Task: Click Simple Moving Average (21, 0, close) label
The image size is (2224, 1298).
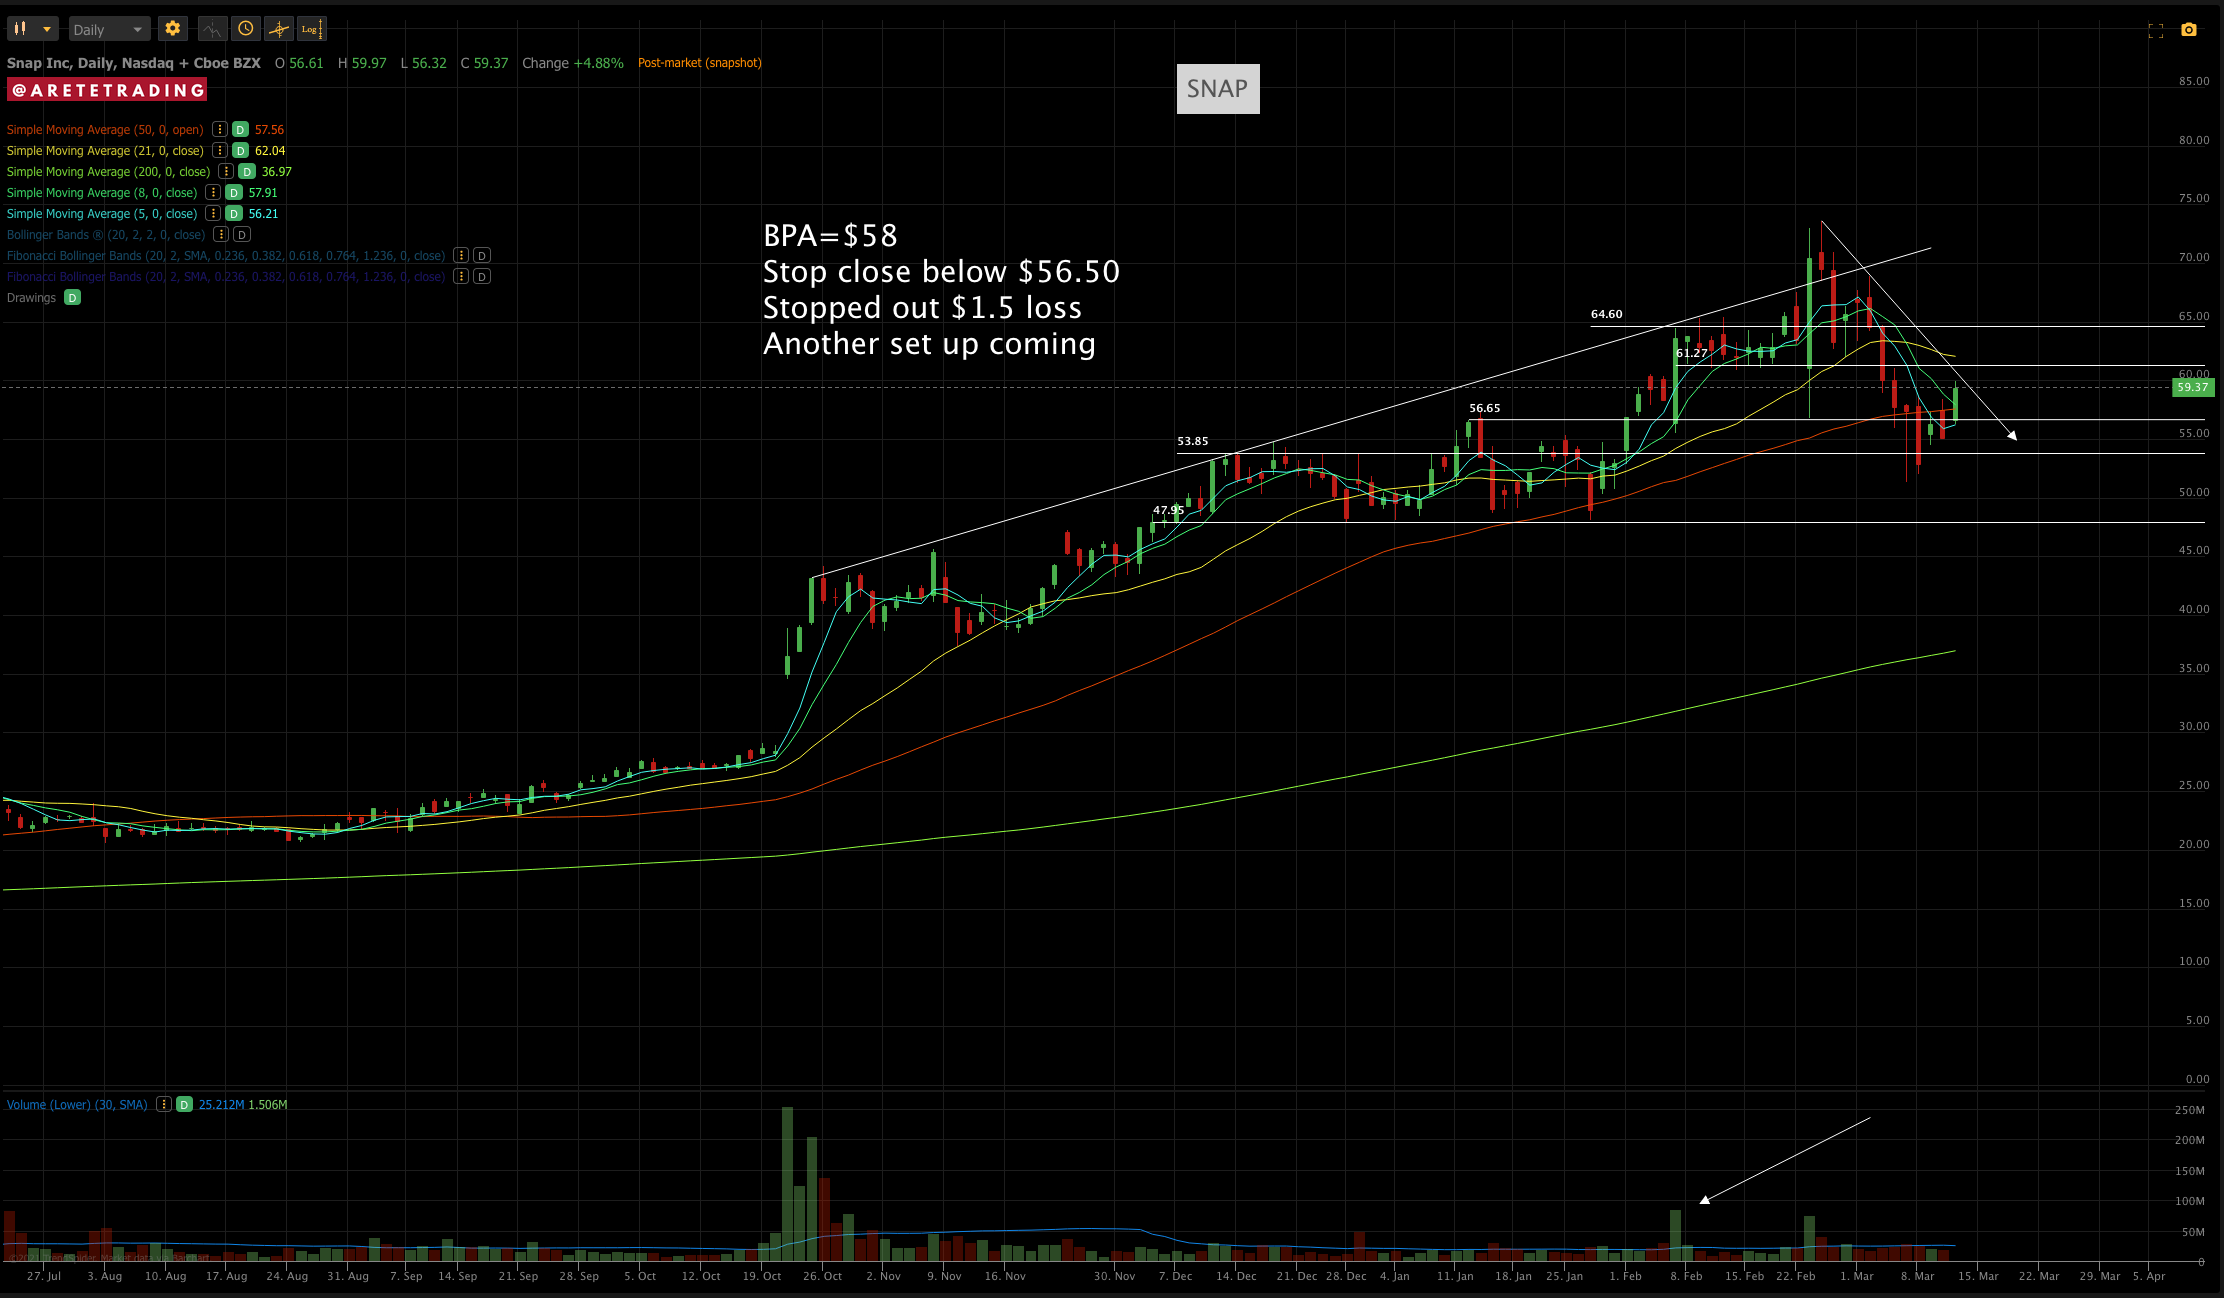Action: [105, 151]
